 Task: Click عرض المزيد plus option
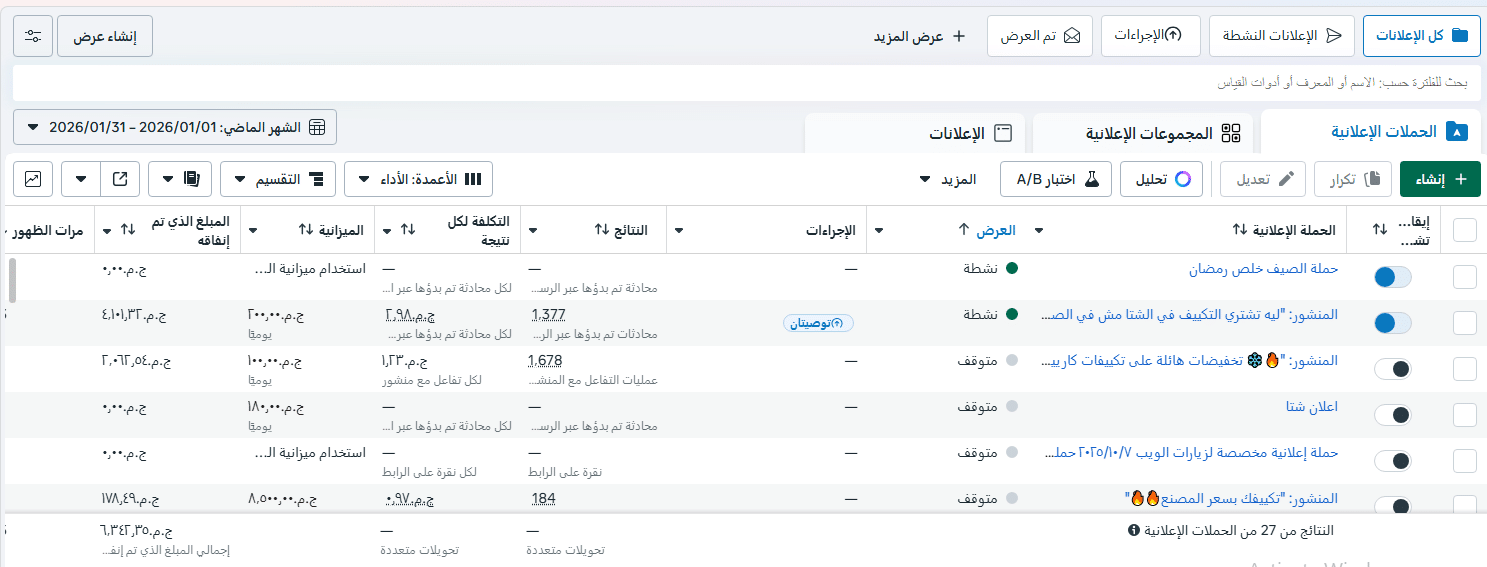tap(920, 36)
